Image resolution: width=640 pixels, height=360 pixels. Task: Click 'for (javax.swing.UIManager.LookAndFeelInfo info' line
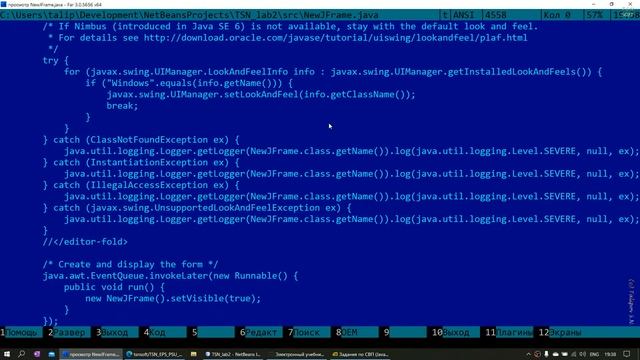pyautogui.click(x=333, y=72)
